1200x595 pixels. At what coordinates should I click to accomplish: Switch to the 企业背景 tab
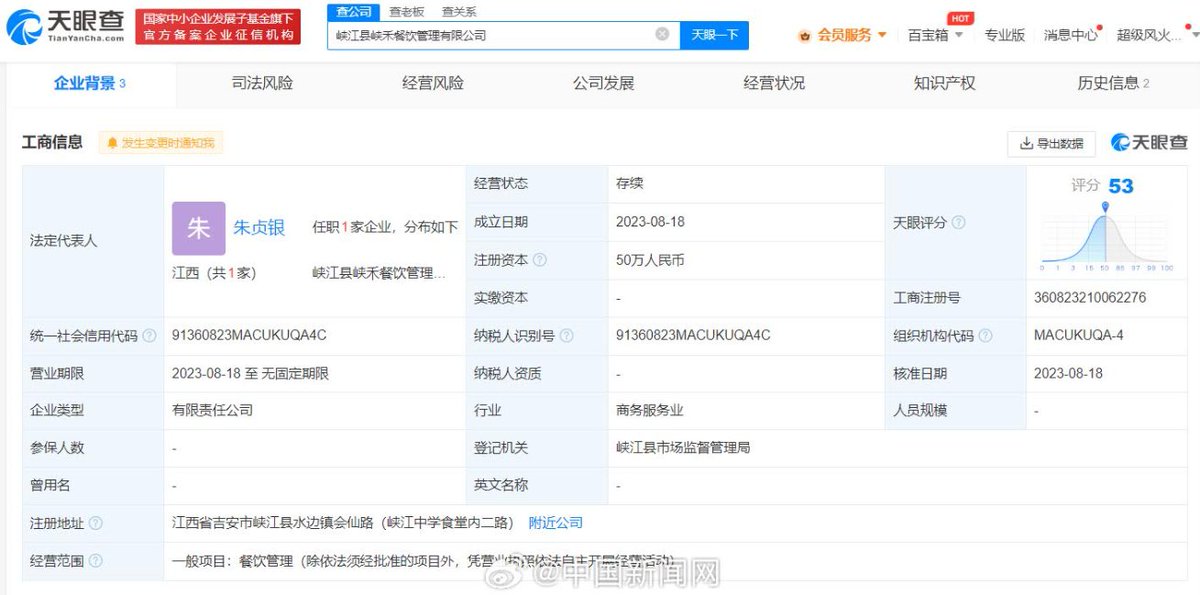tap(89, 84)
